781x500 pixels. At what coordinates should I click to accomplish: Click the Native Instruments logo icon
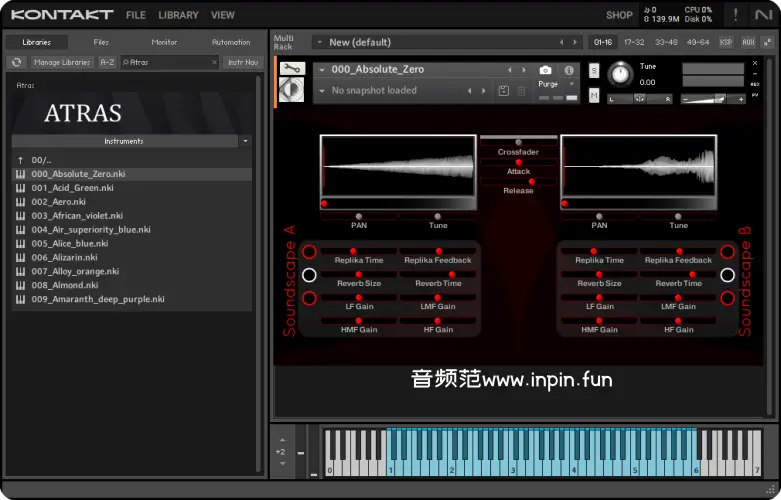(x=764, y=15)
